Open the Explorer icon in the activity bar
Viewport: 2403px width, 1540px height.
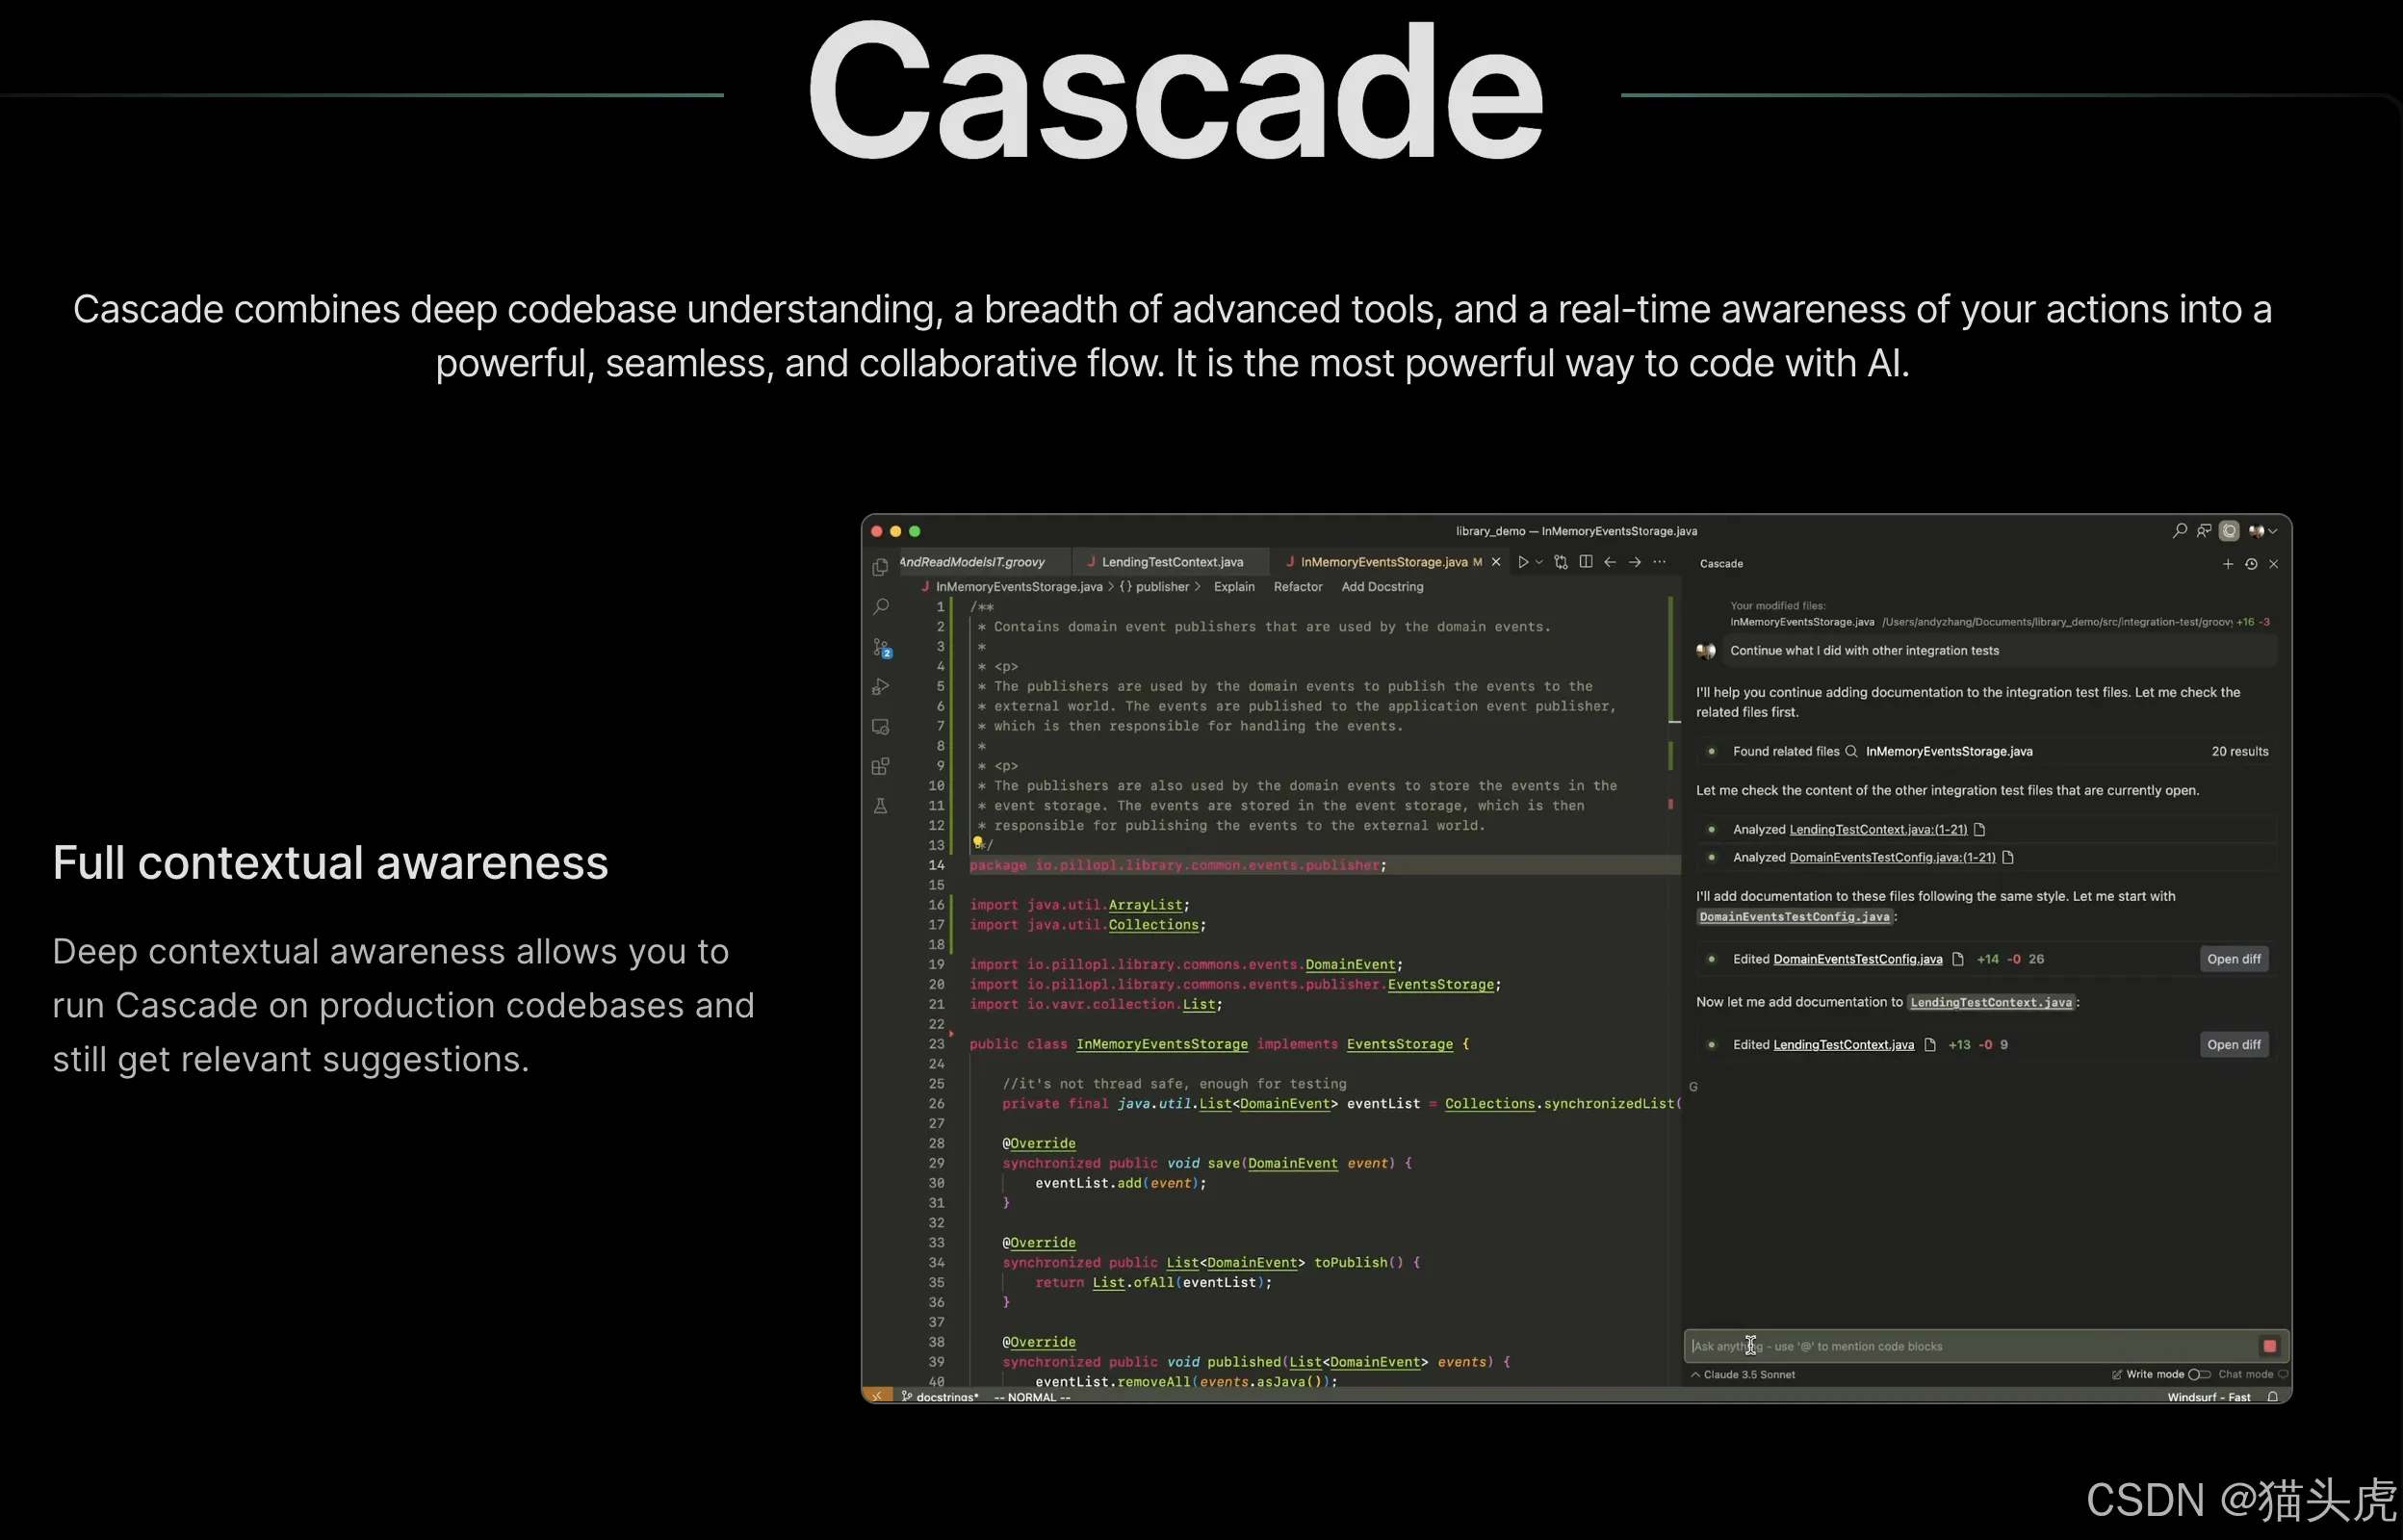tap(880, 567)
